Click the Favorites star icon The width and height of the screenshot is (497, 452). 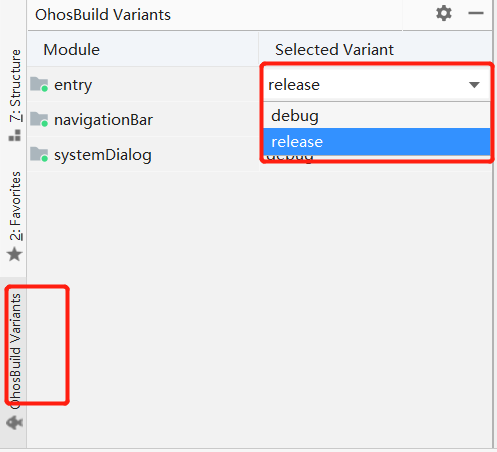coord(15,255)
